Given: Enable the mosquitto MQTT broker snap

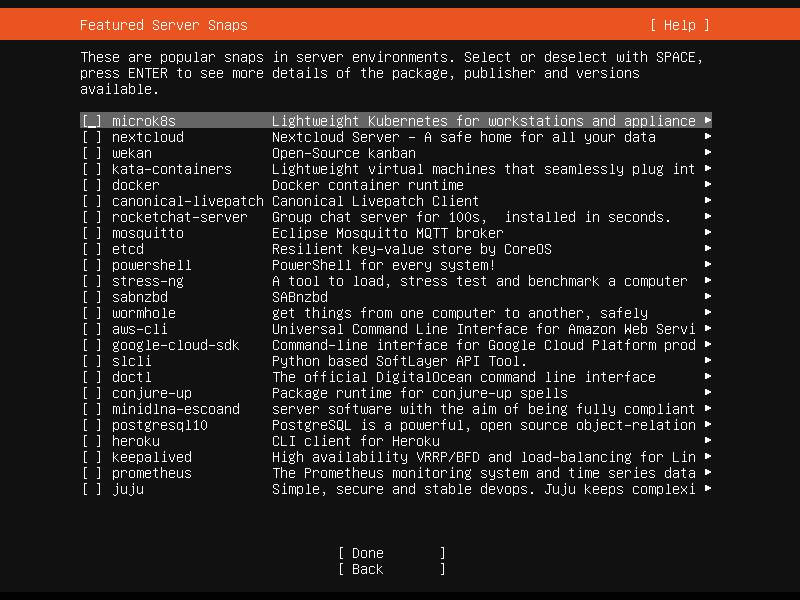Looking at the screenshot, I should click(x=92, y=233).
